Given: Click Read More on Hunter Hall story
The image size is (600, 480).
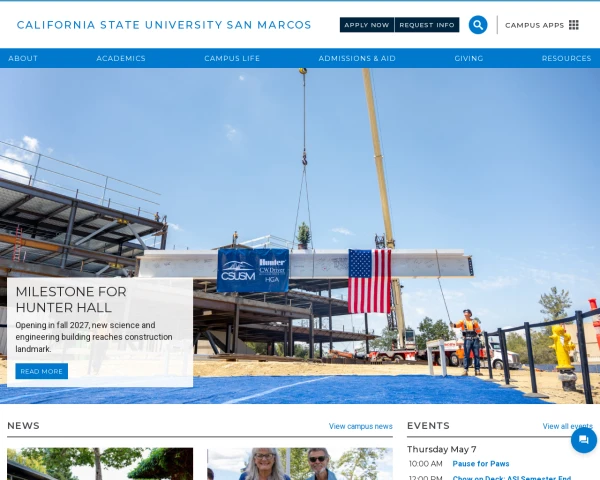Looking at the screenshot, I should [x=42, y=371].
